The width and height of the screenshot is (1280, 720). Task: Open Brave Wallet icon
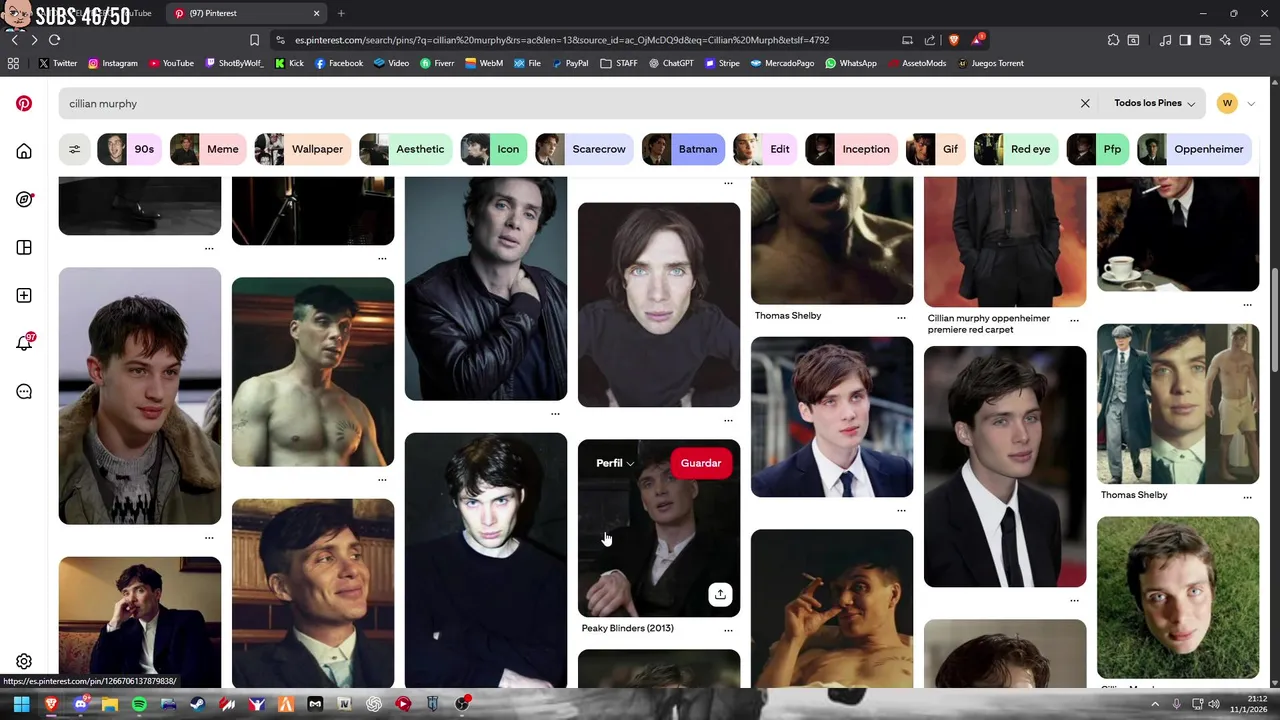click(x=1205, y=40)
